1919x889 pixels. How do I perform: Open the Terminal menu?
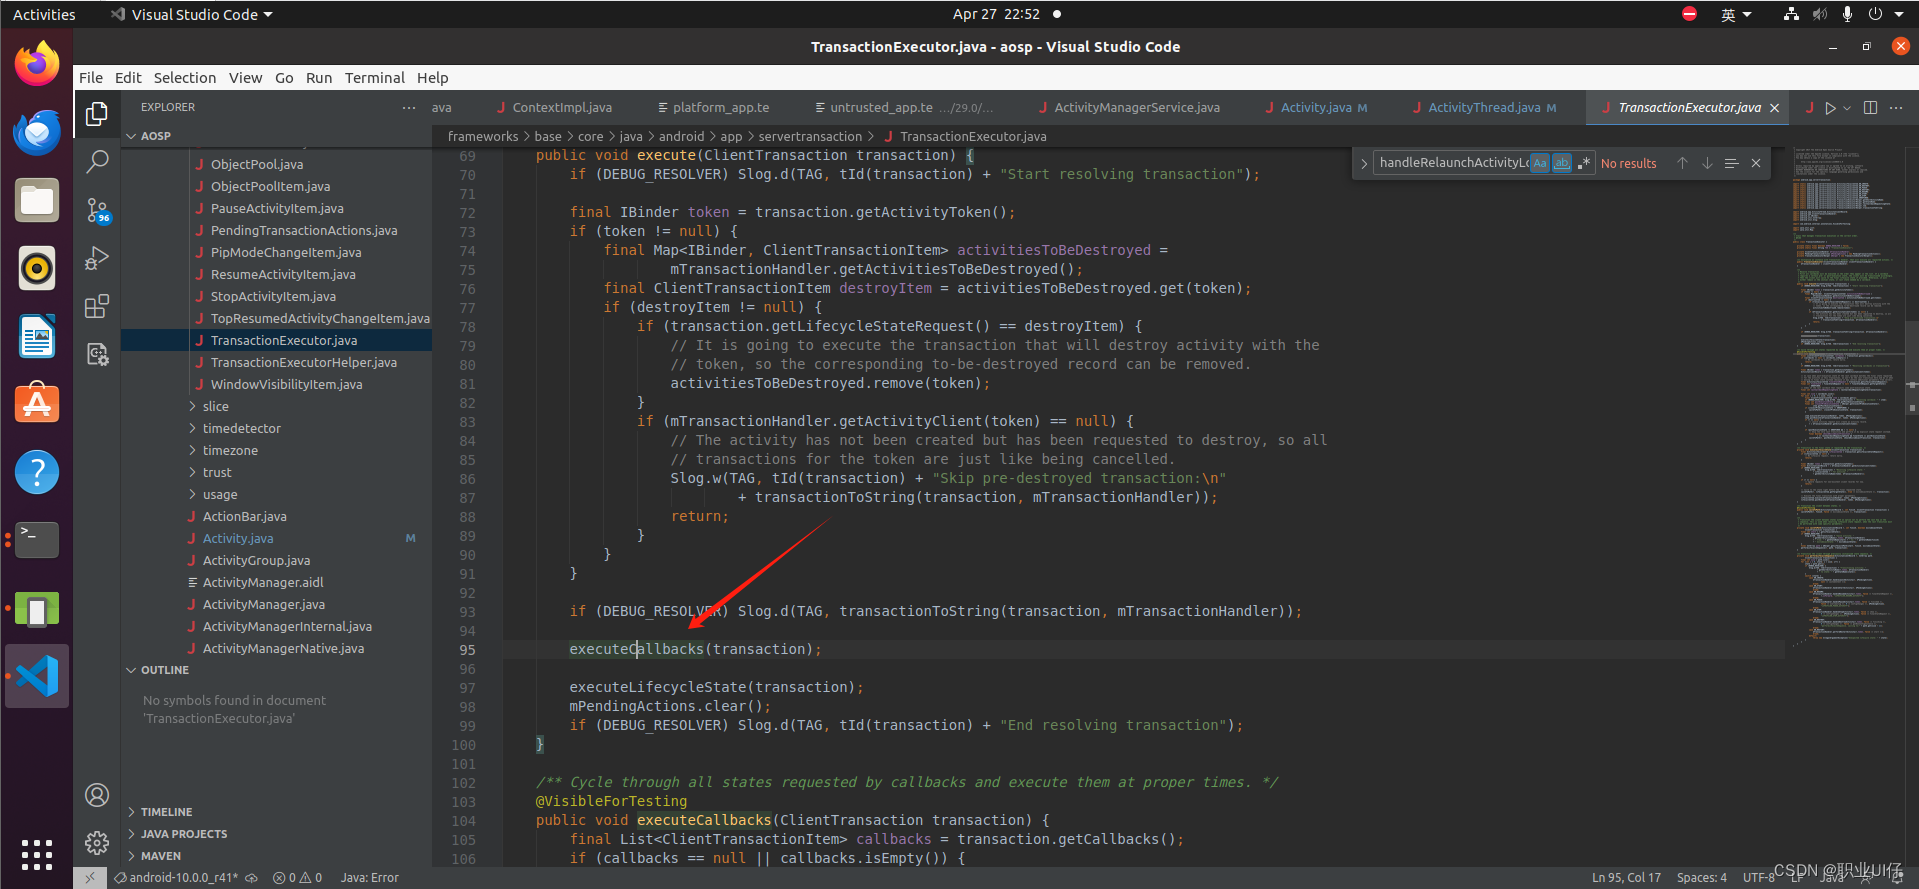point(375,78)
